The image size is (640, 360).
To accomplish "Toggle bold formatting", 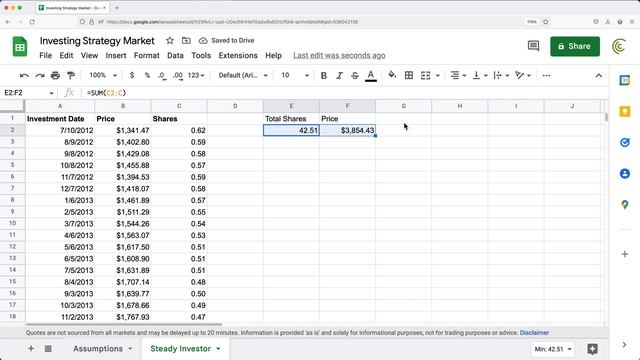I will point(324,76).
